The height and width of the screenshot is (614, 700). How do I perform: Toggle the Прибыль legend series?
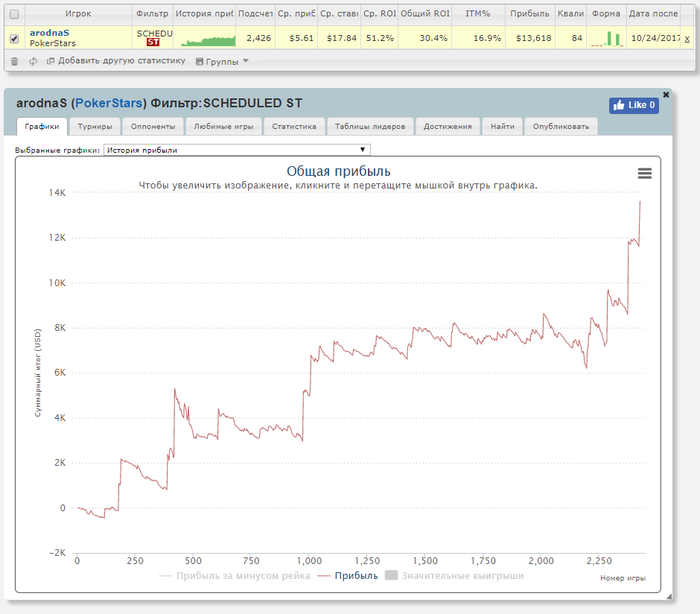point(348,576)
